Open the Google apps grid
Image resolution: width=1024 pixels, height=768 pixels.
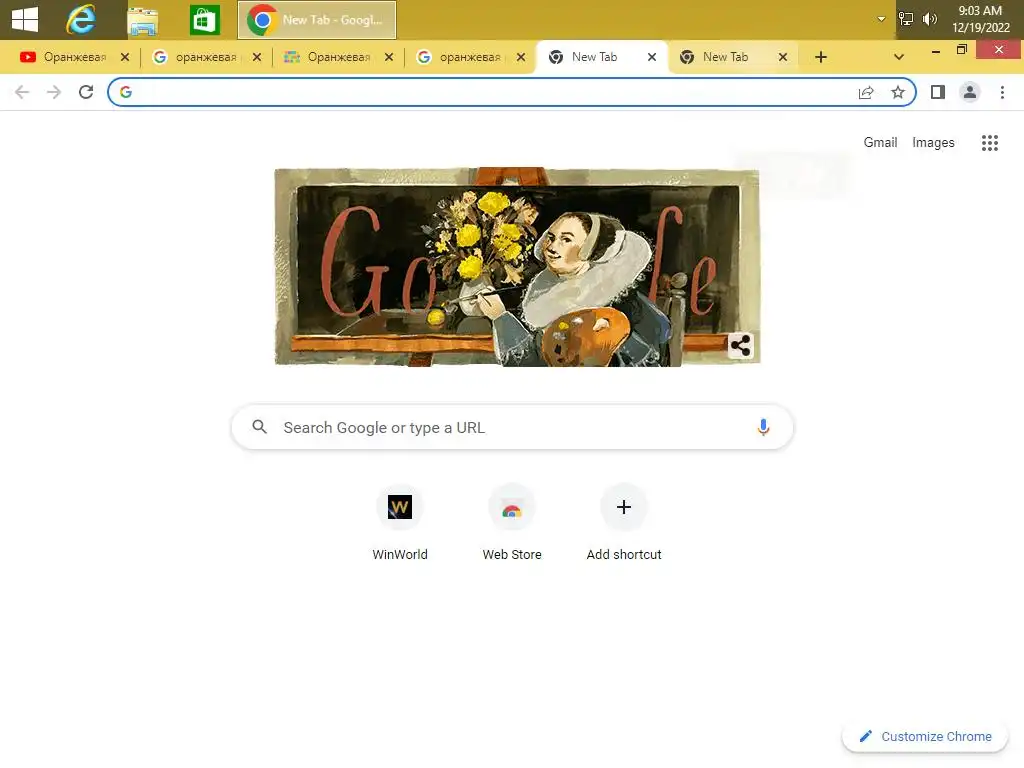tap(990, 142)
